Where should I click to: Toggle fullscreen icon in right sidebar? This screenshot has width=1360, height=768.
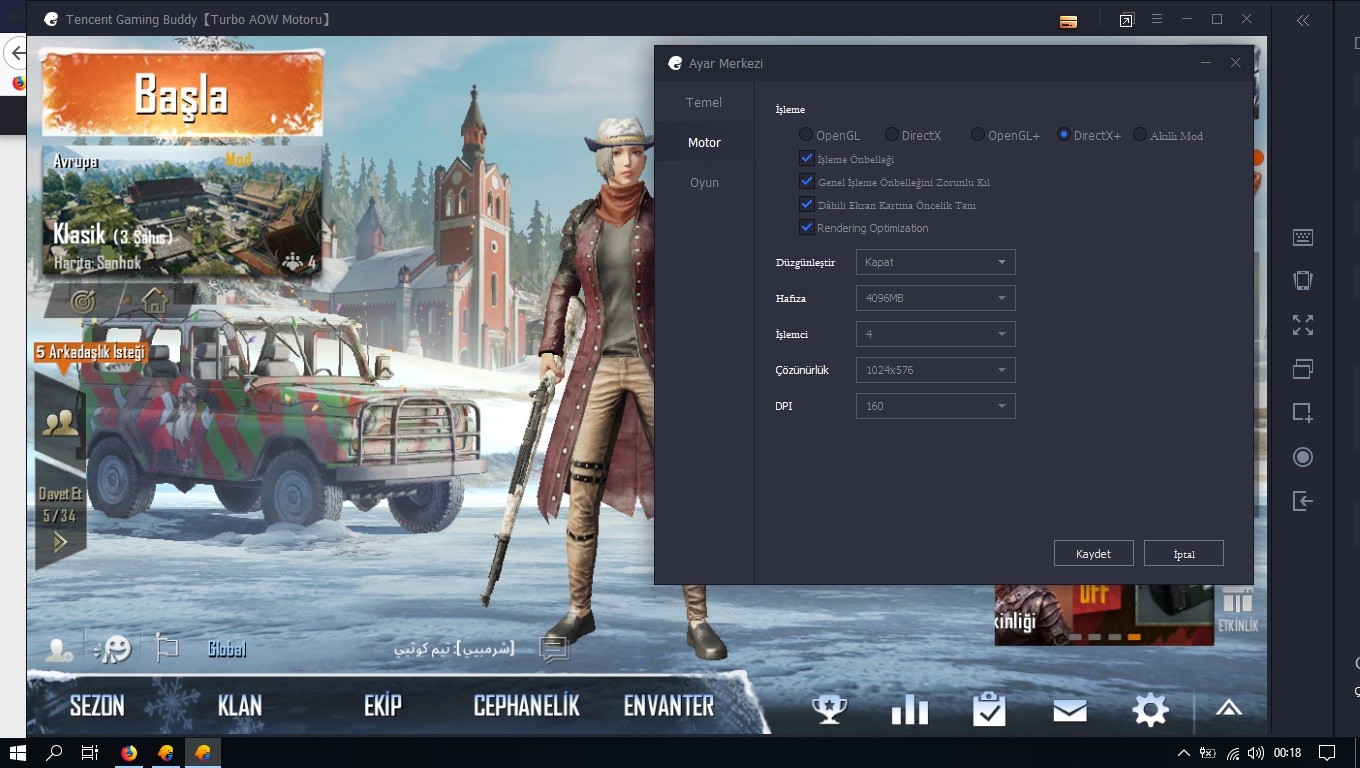(x=1302, y=325)
